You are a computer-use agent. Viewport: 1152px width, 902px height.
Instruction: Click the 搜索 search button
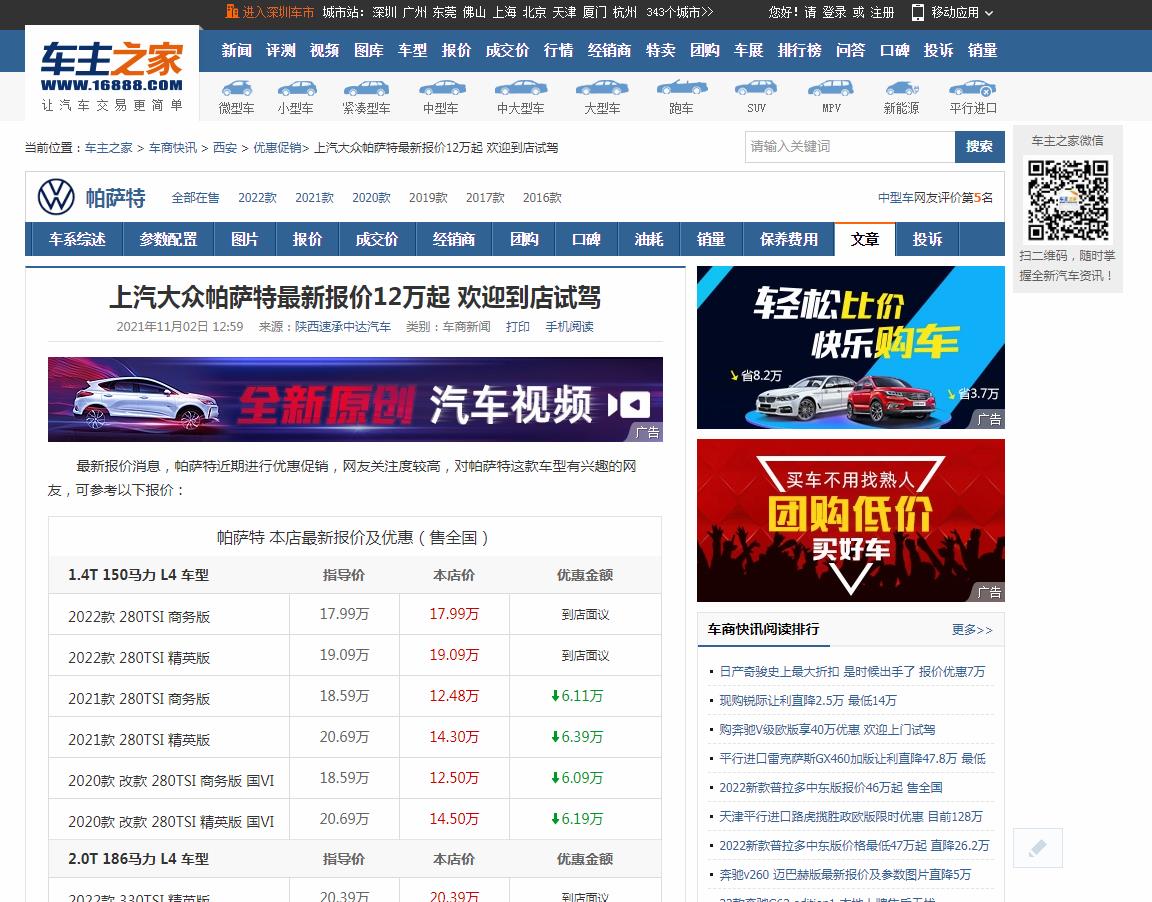coord(979,146)
